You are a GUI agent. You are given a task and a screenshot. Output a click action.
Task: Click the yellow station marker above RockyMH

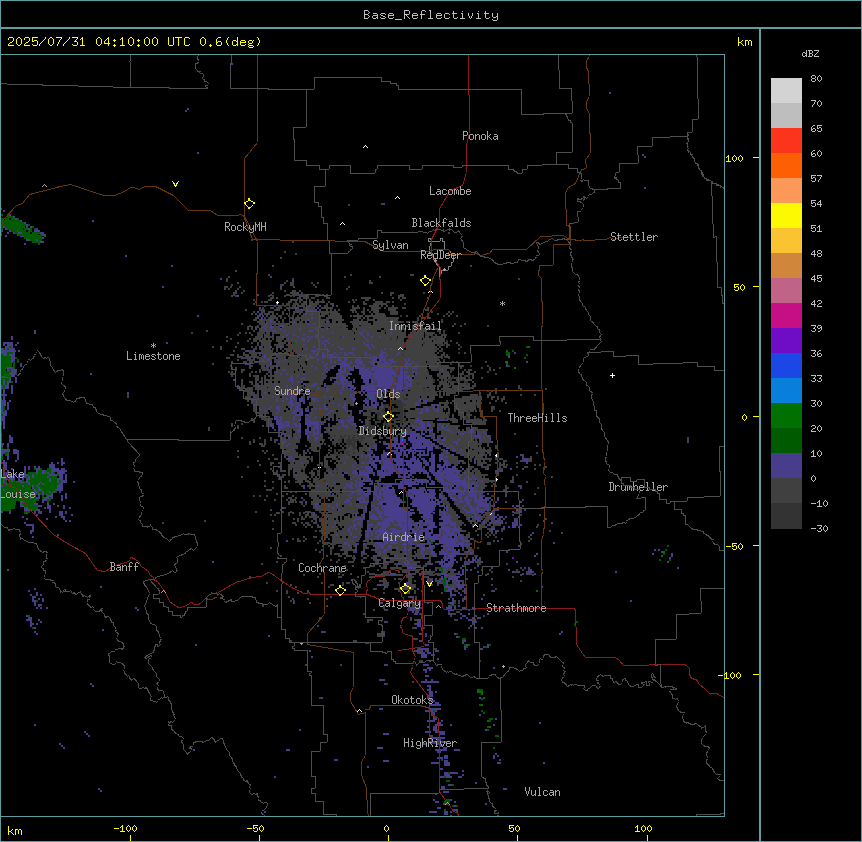point(250,204)
